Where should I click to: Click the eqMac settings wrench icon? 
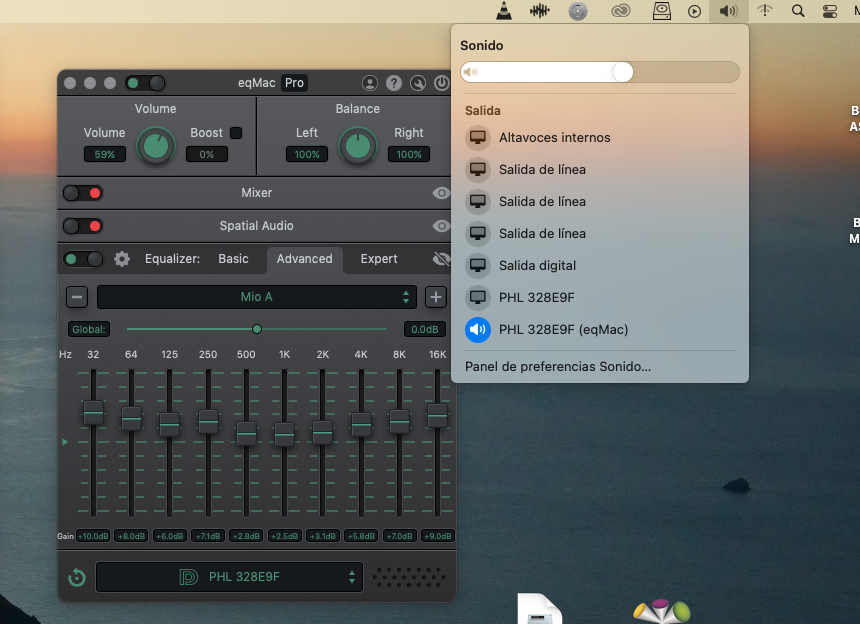point(418,83)
